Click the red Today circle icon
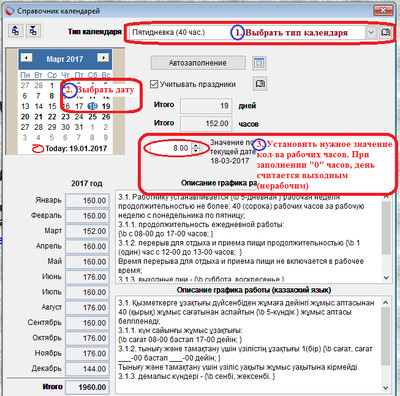400x396 pixels. (x=38, y=148)
